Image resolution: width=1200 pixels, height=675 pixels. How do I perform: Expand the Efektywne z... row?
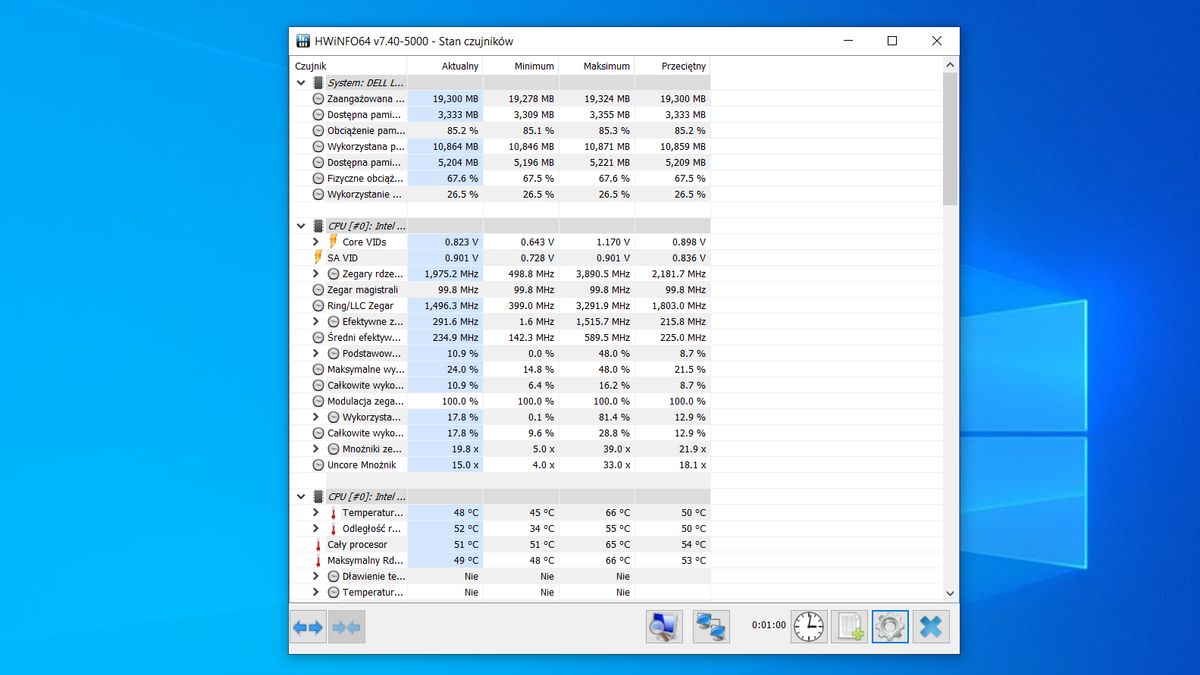tap(317, 322)
